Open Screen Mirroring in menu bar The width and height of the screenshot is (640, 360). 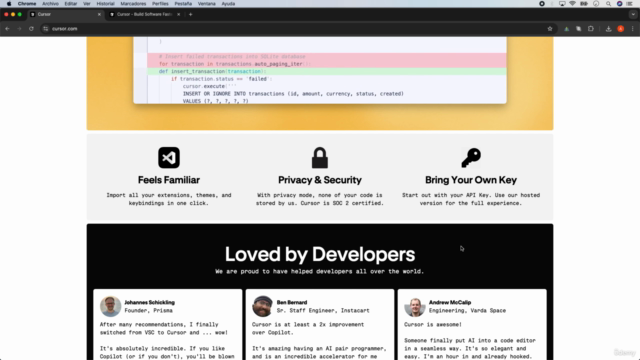tap(562, 4)
